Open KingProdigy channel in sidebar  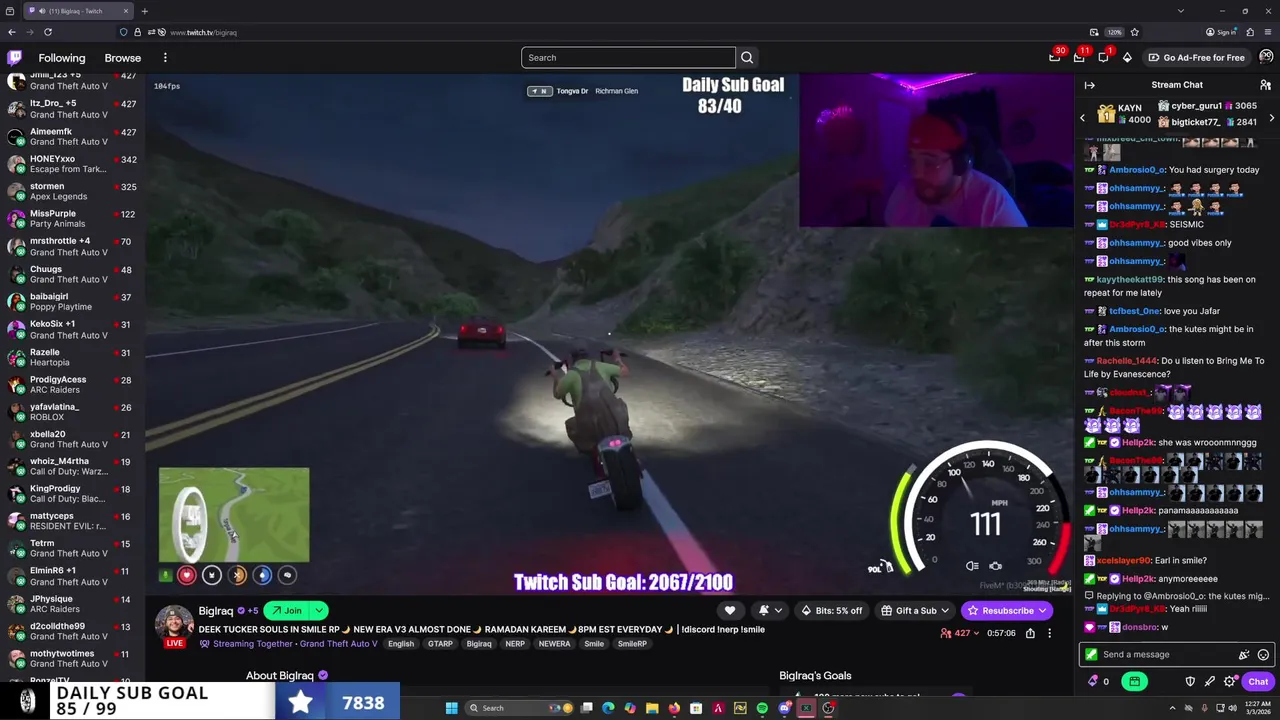[72, 493]
